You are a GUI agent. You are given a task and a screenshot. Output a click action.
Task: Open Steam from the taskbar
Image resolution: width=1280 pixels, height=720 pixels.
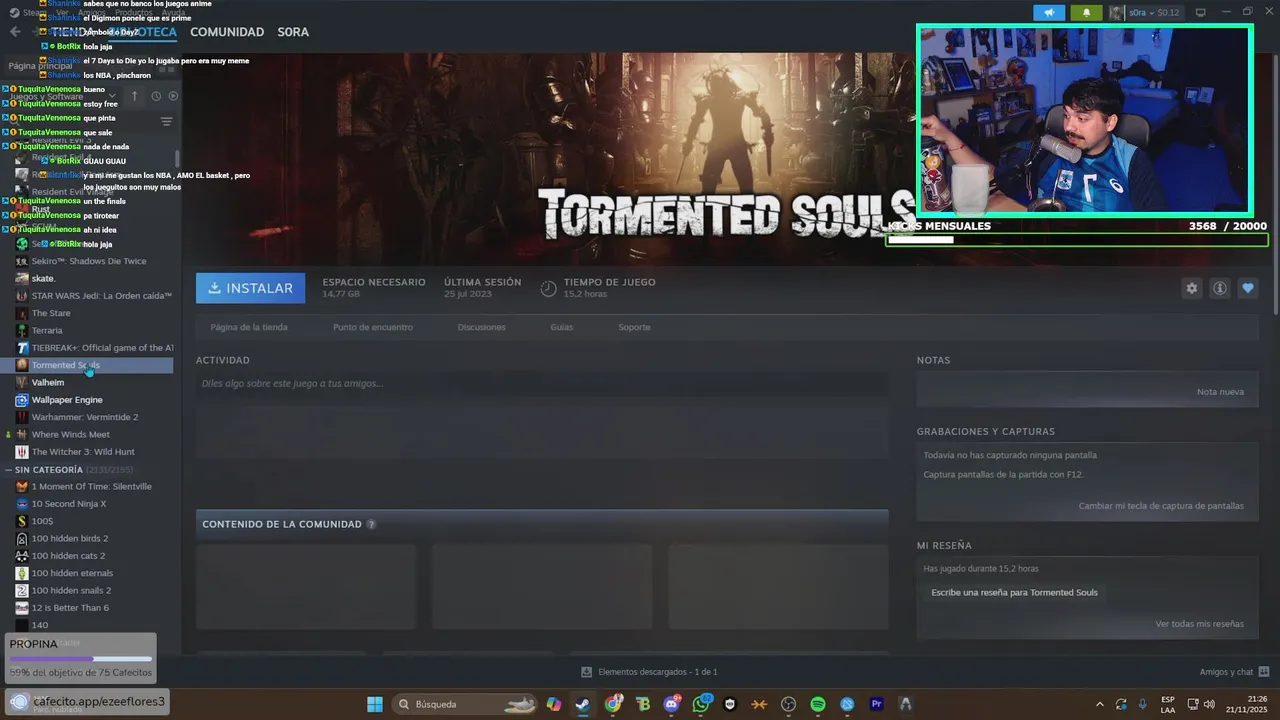pos(582,704)
